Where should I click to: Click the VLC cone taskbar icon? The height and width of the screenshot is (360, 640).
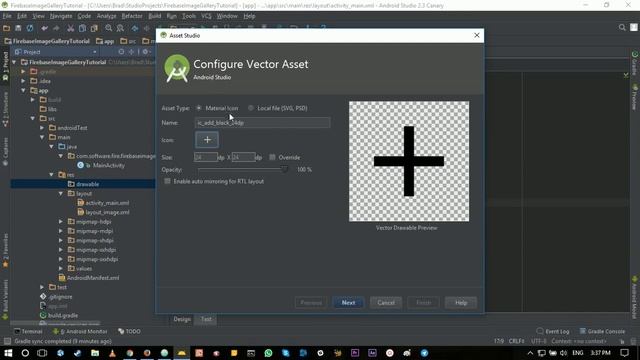(x=112, y=353)
